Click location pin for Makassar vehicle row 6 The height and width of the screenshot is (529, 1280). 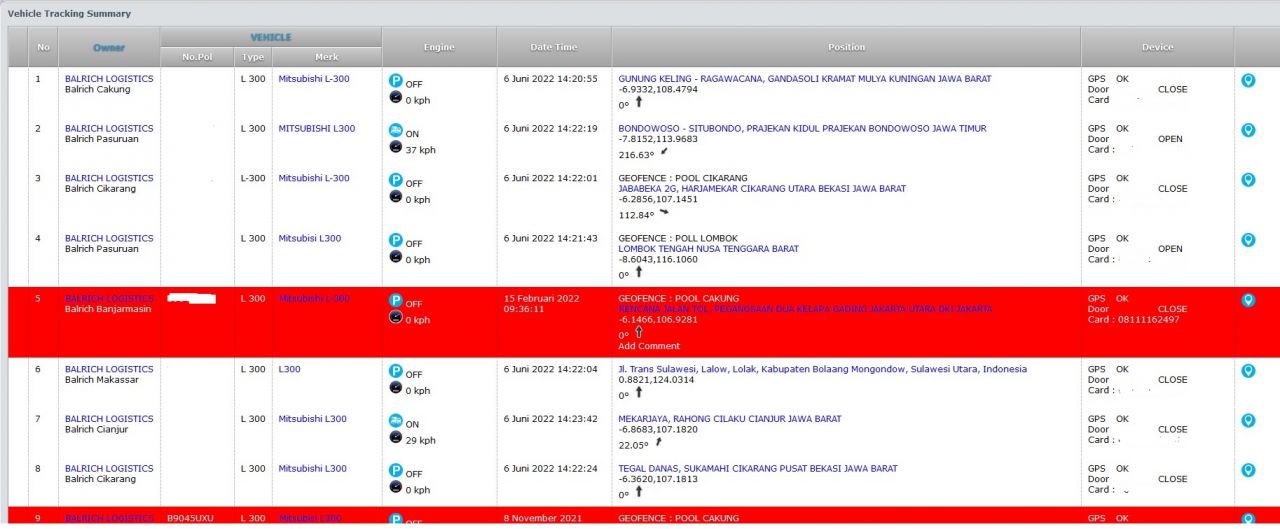(1248, 371)
